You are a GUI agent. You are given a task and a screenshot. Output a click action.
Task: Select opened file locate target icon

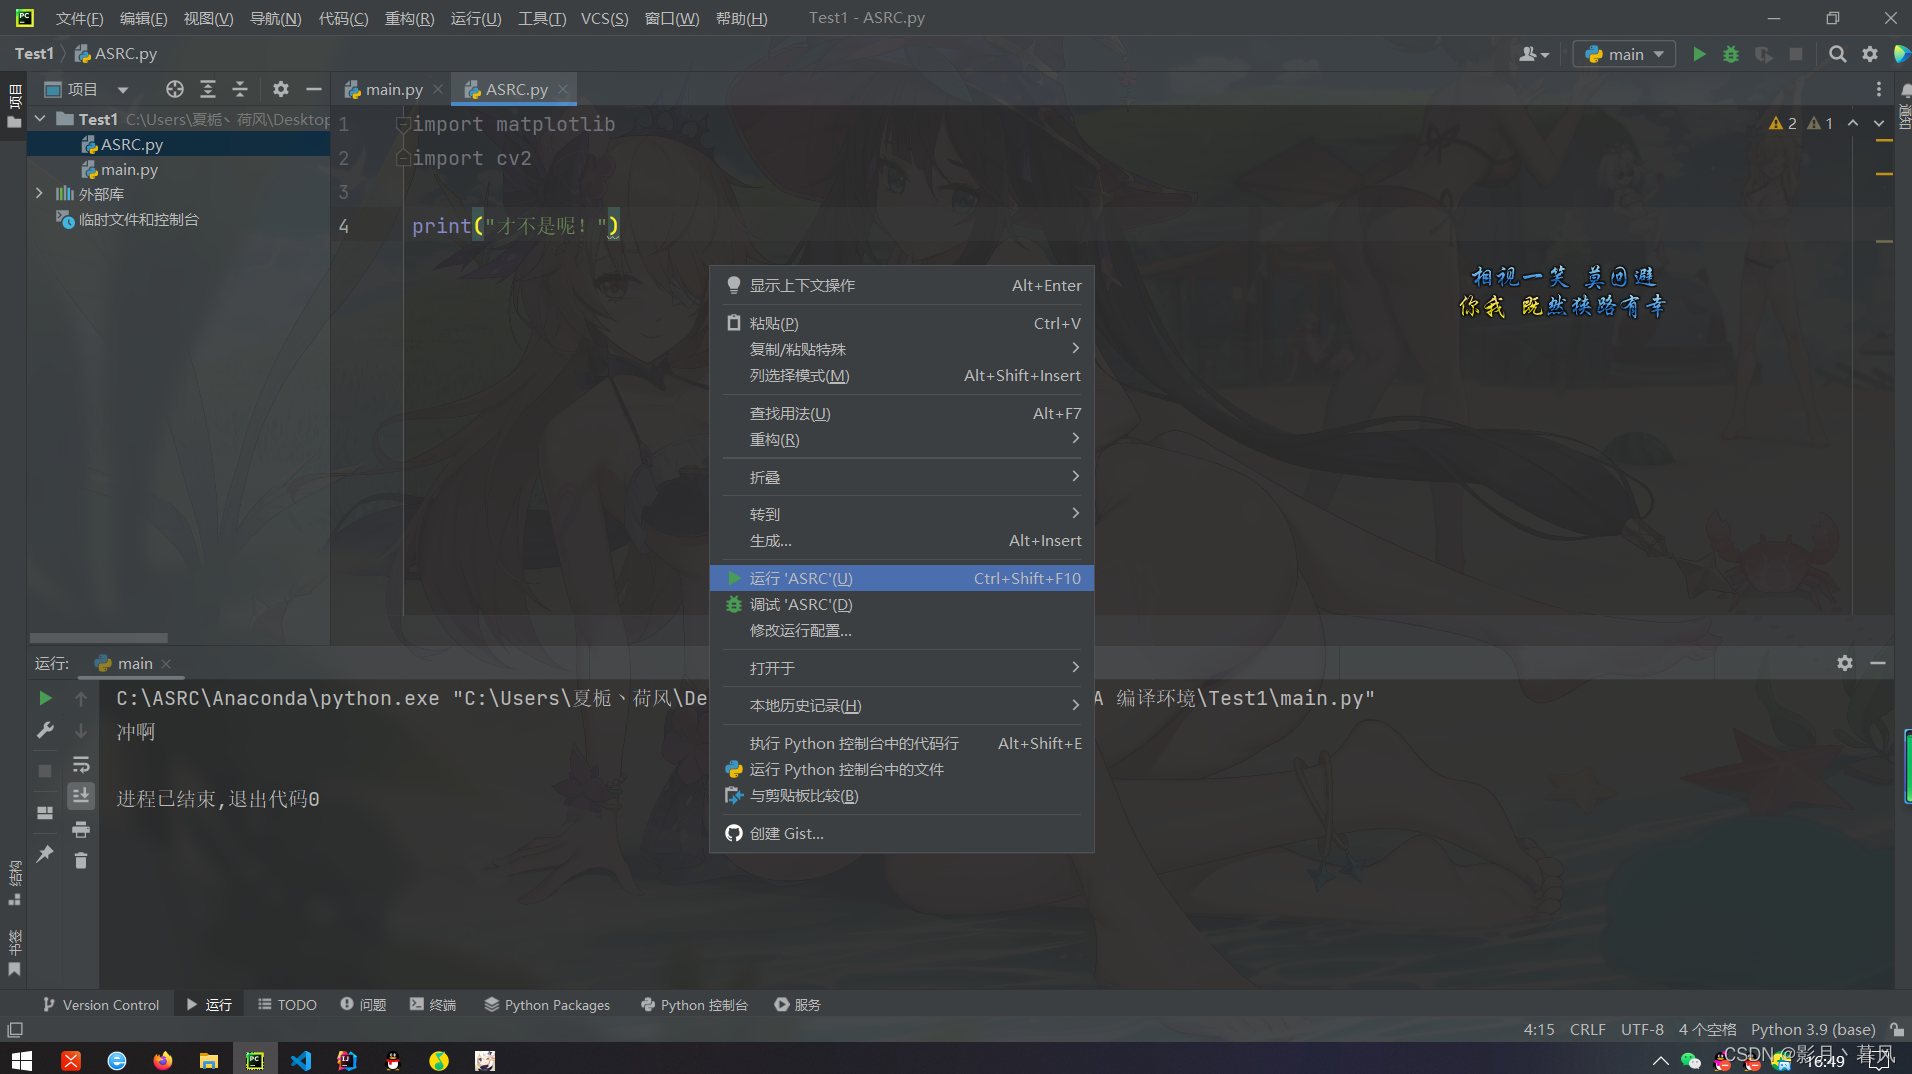[174, 89]
